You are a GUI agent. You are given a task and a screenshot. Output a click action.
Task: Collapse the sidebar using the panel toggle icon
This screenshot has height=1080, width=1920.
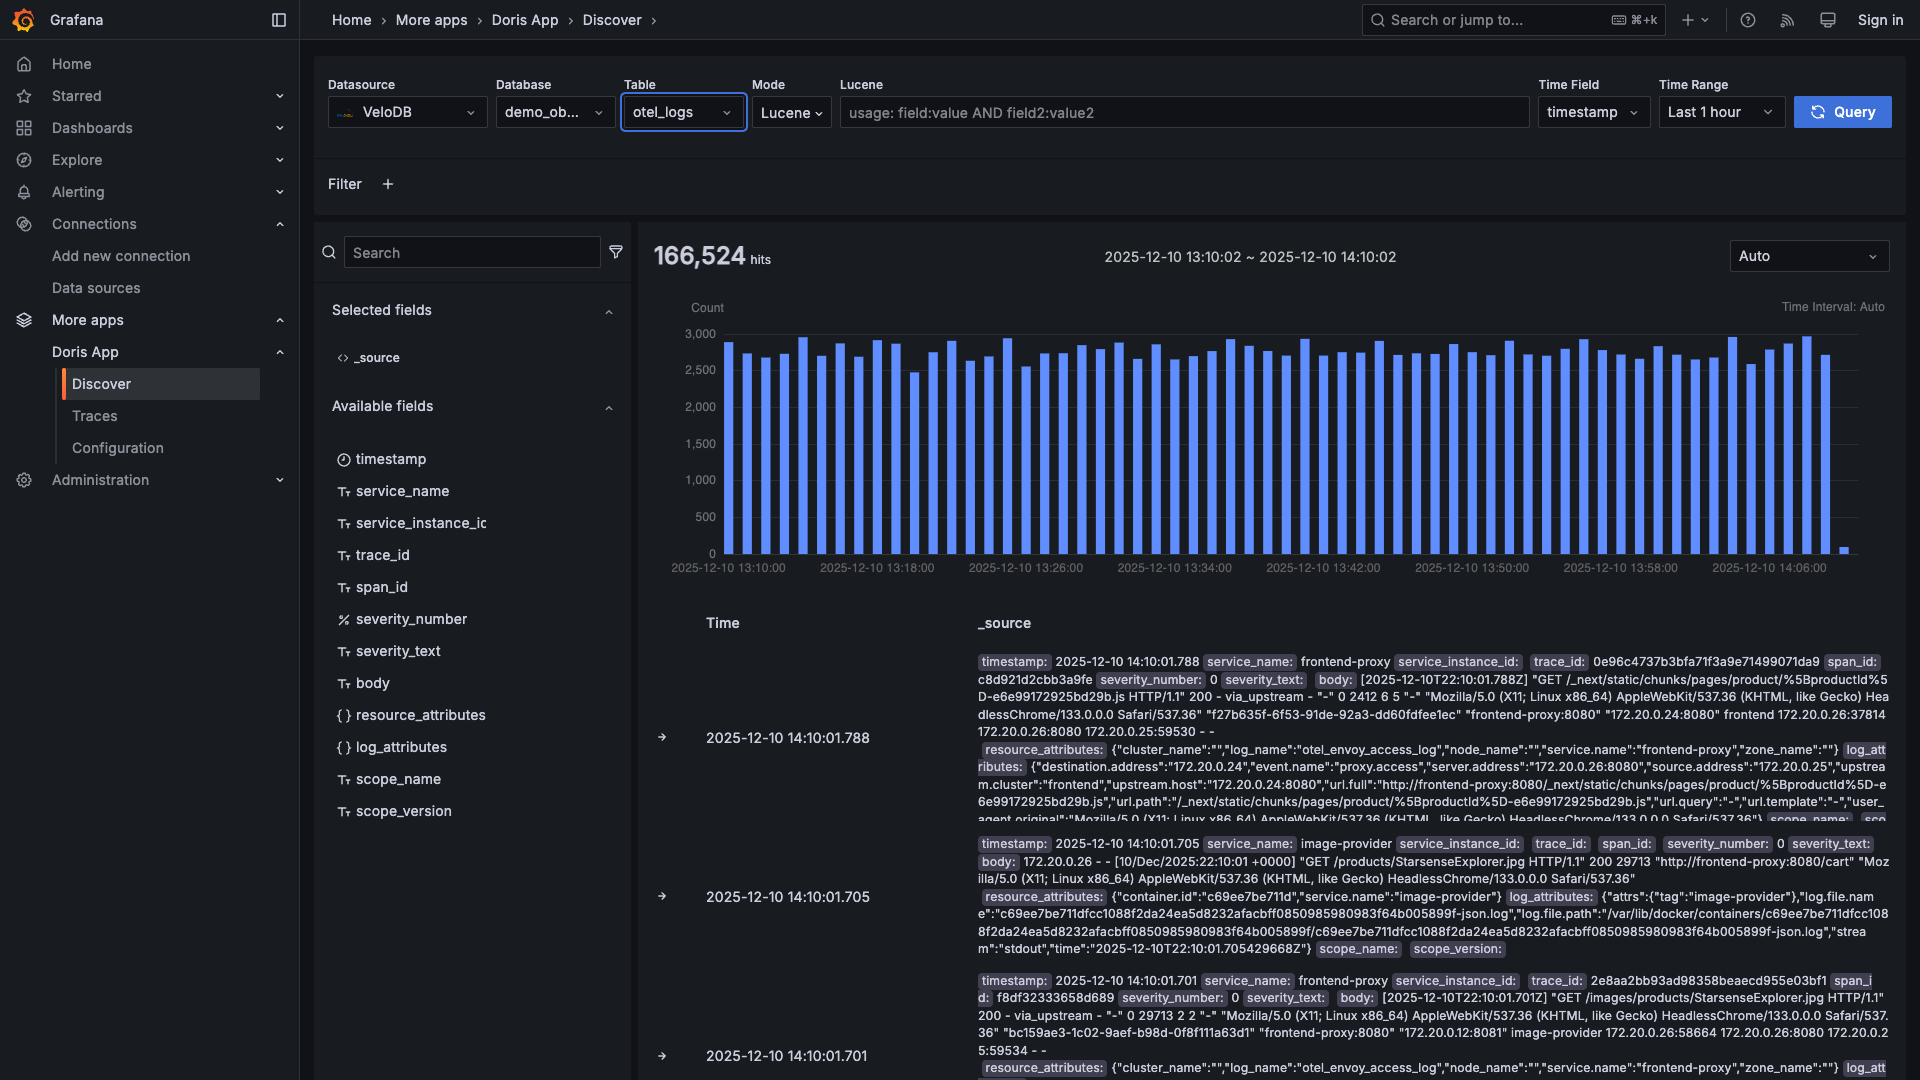[278, 20]
